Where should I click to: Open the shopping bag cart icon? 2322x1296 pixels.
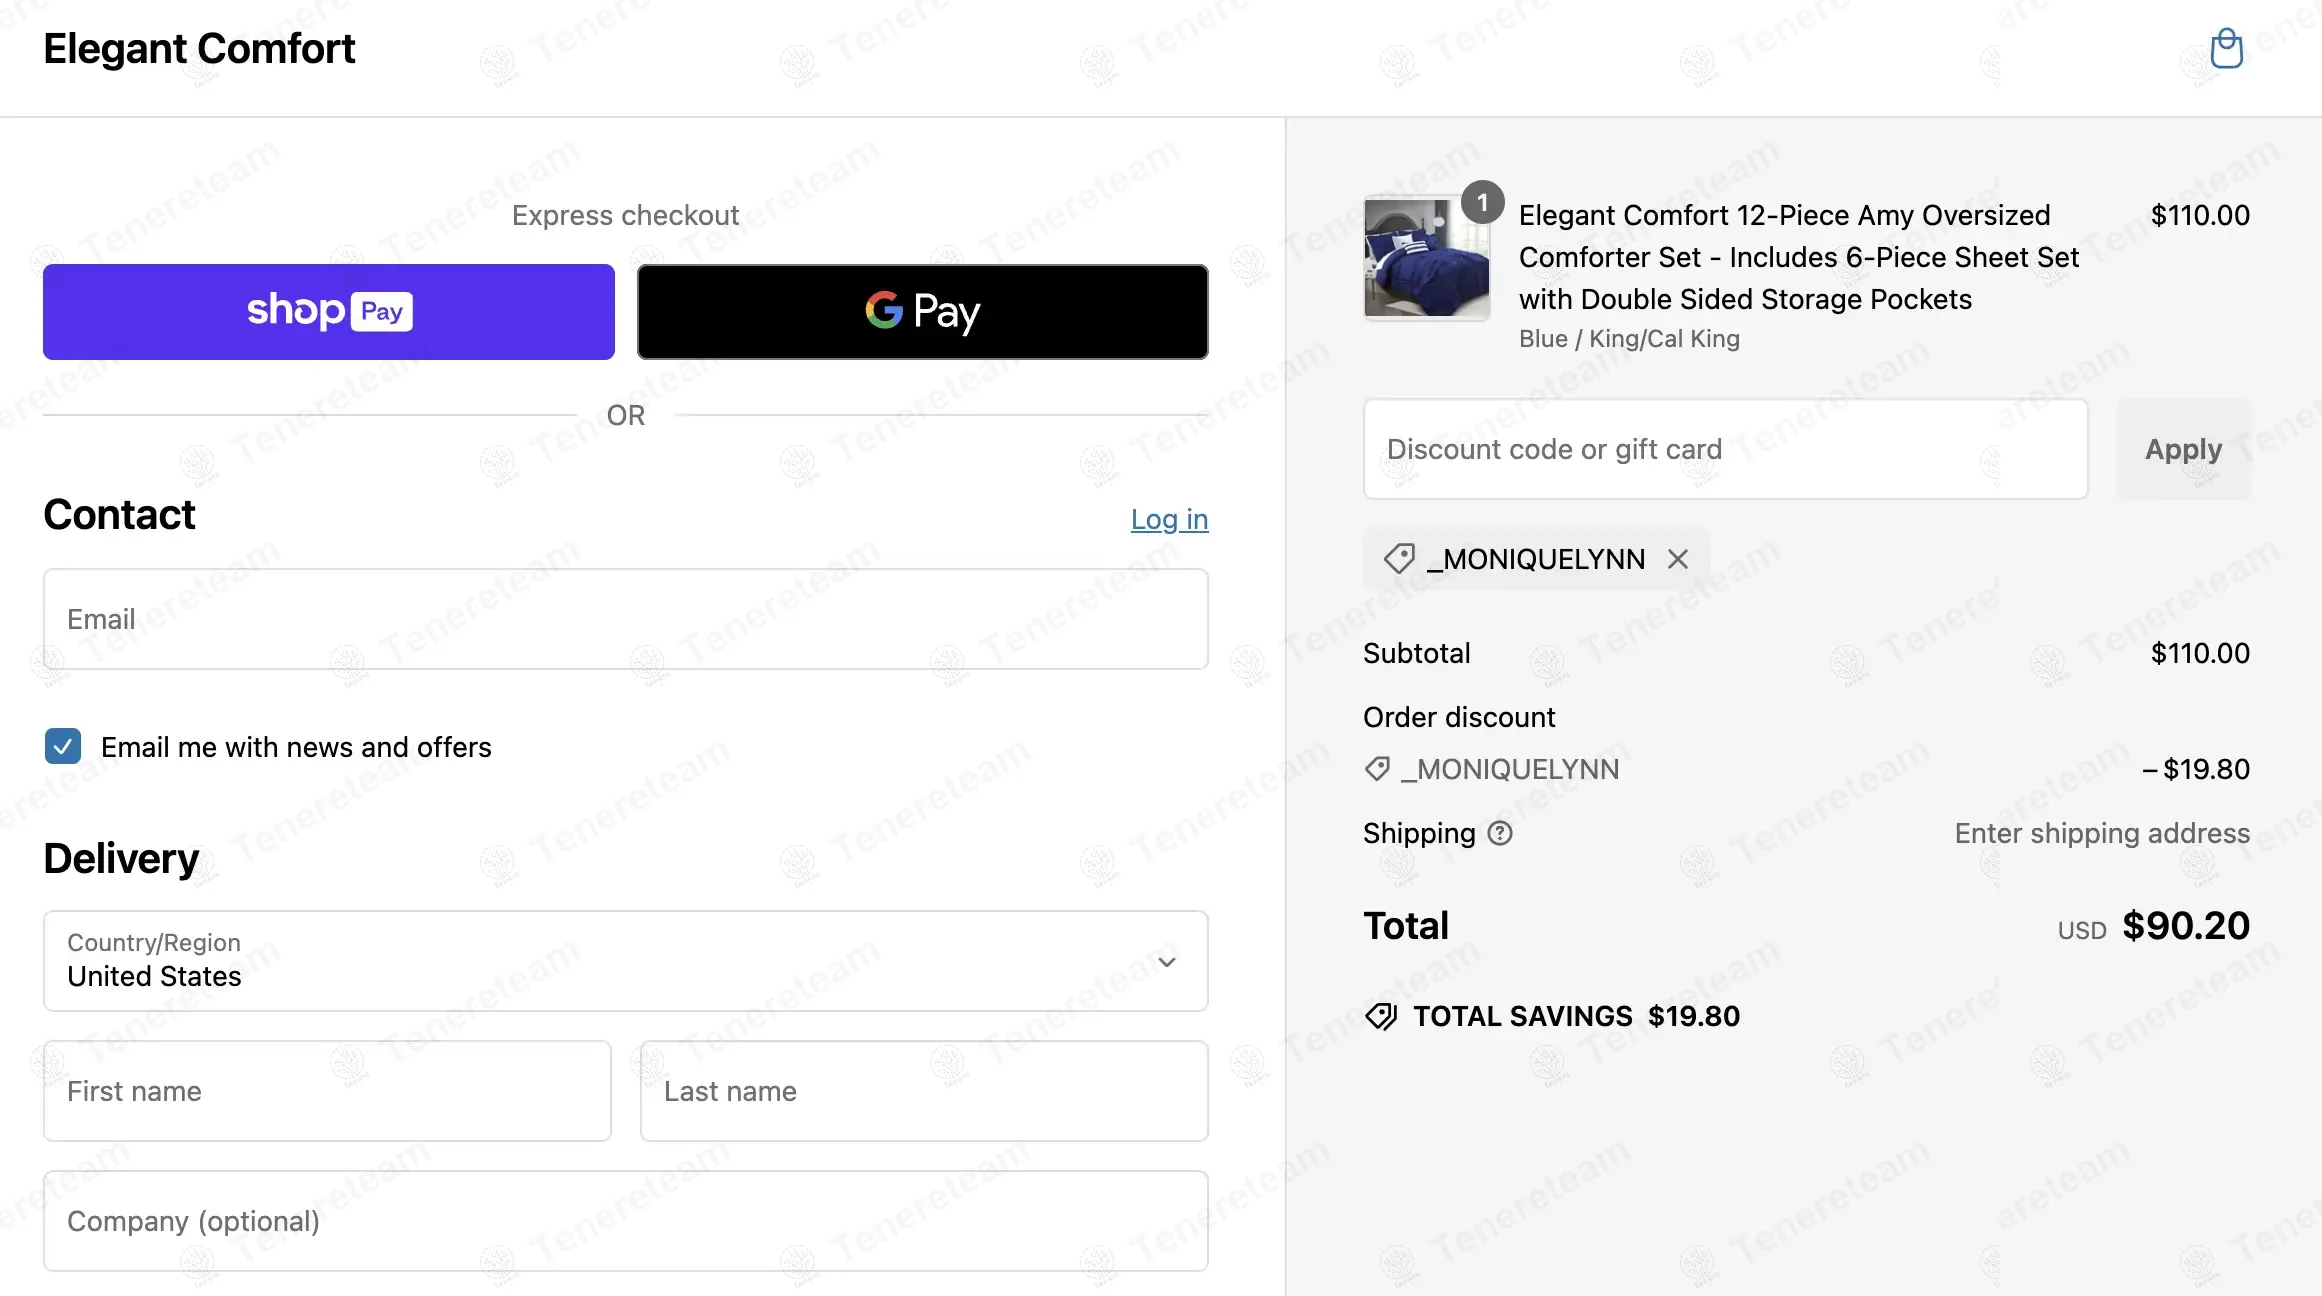2226,48
